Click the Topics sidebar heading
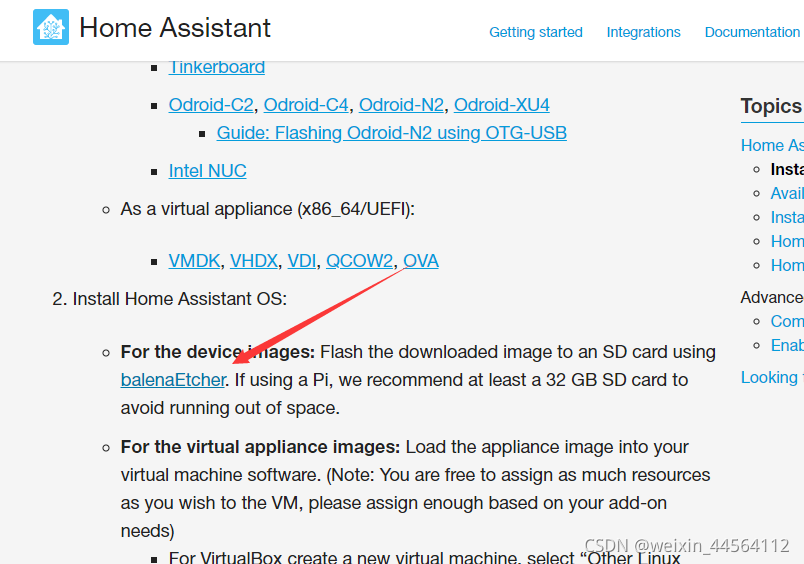Viewport: 804px width, 564px height. click(771, 107)
